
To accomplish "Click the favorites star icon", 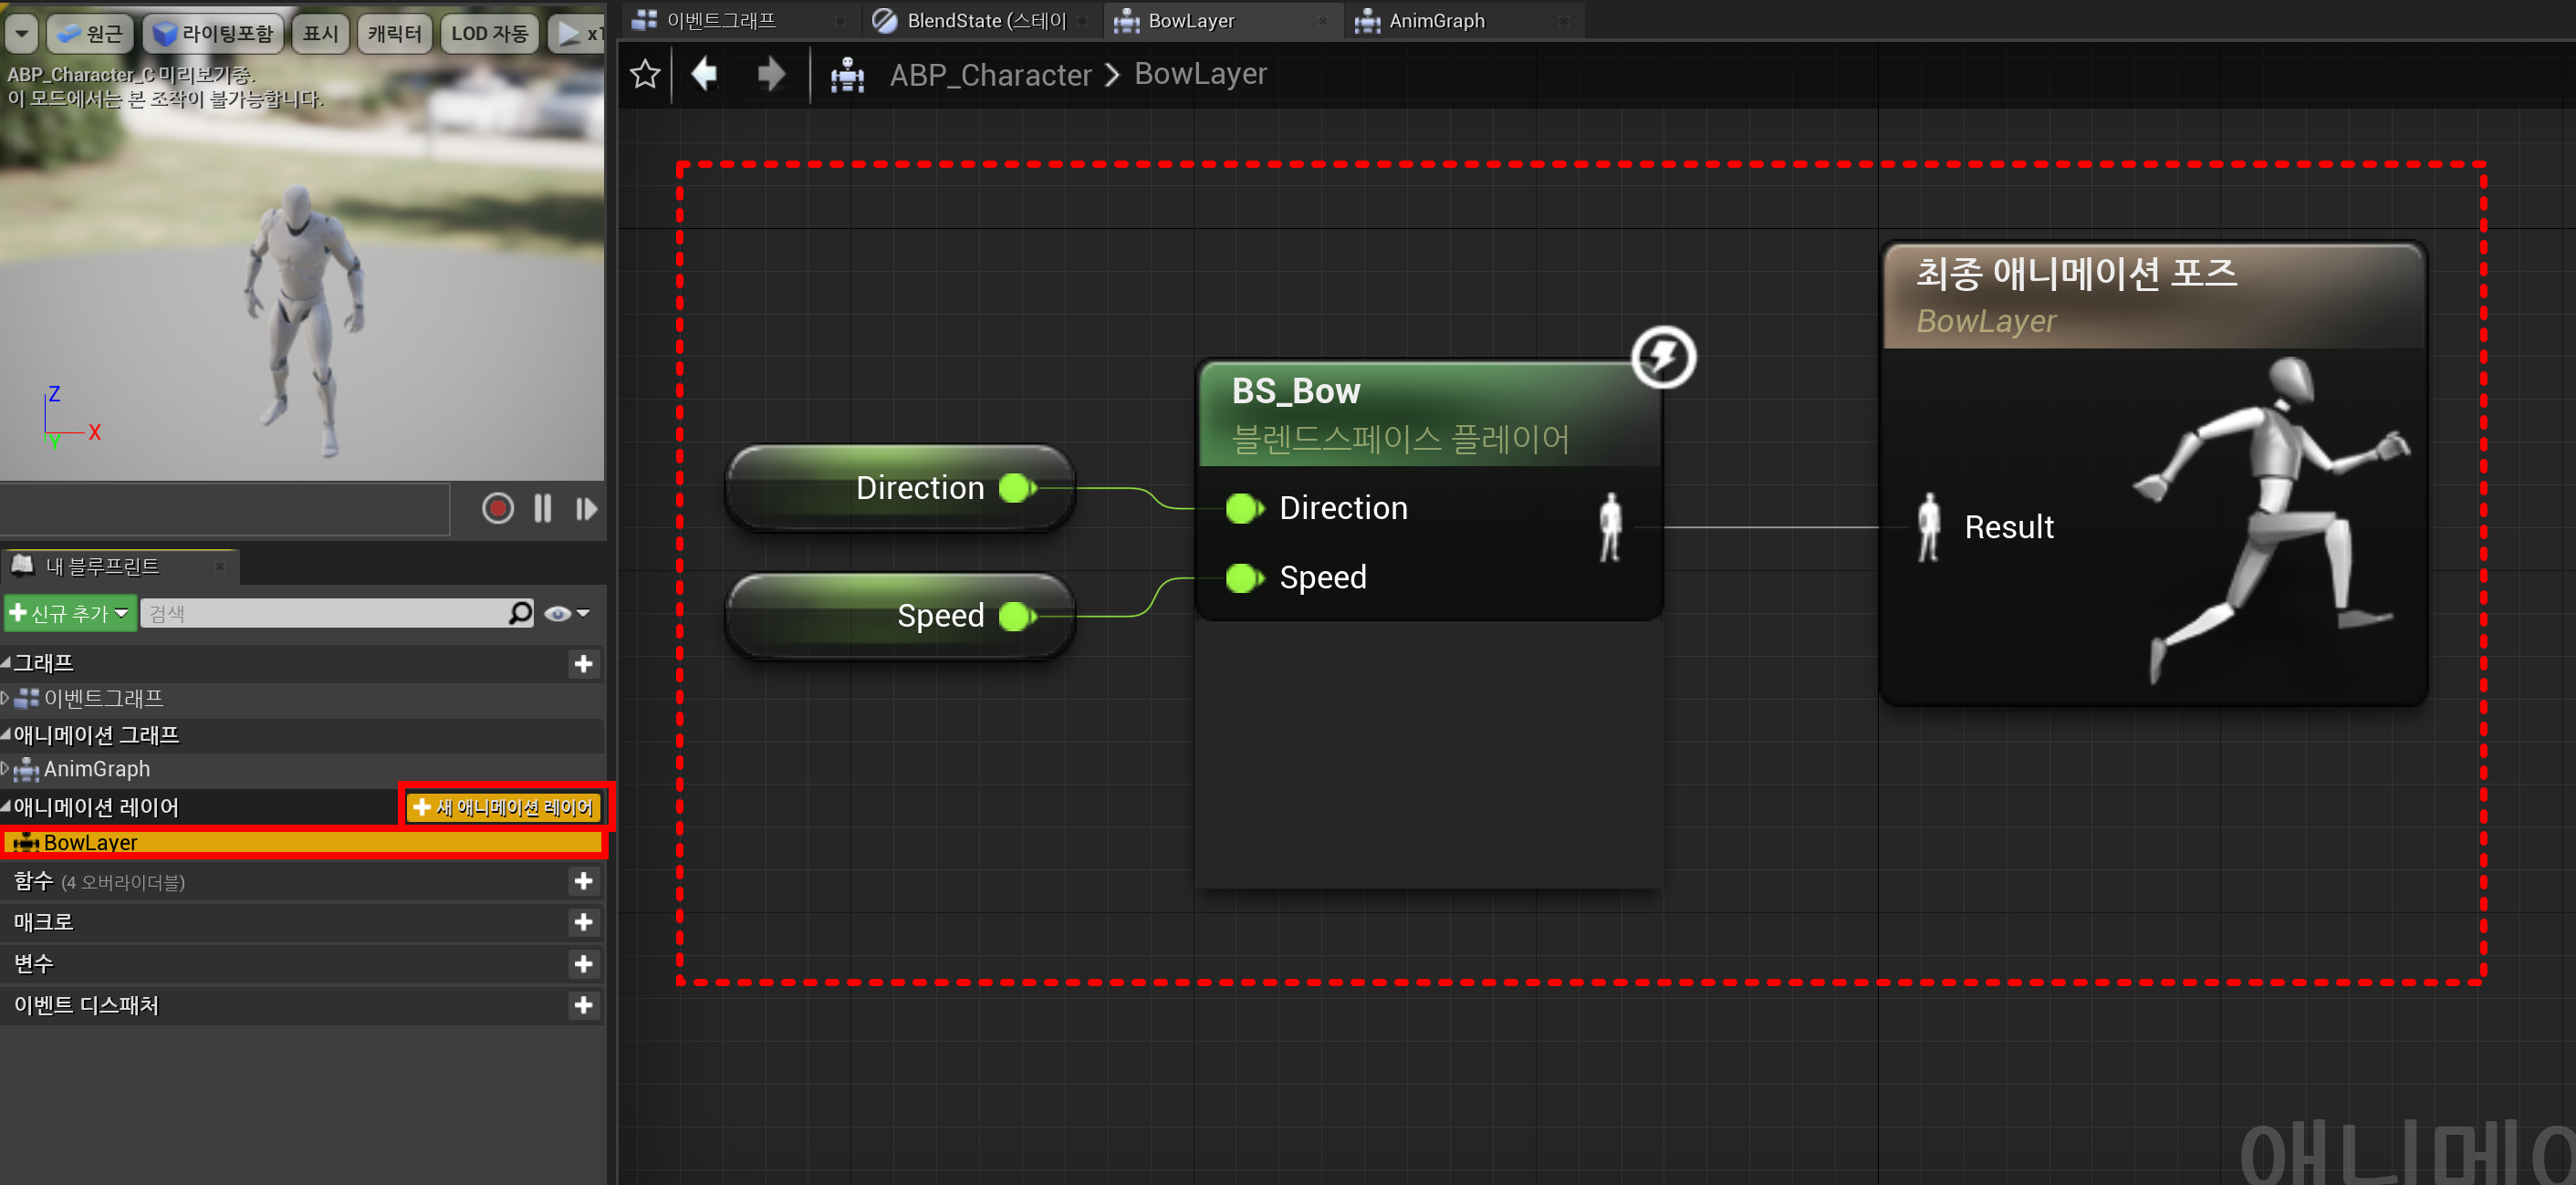I will click(x=645, y=74).
